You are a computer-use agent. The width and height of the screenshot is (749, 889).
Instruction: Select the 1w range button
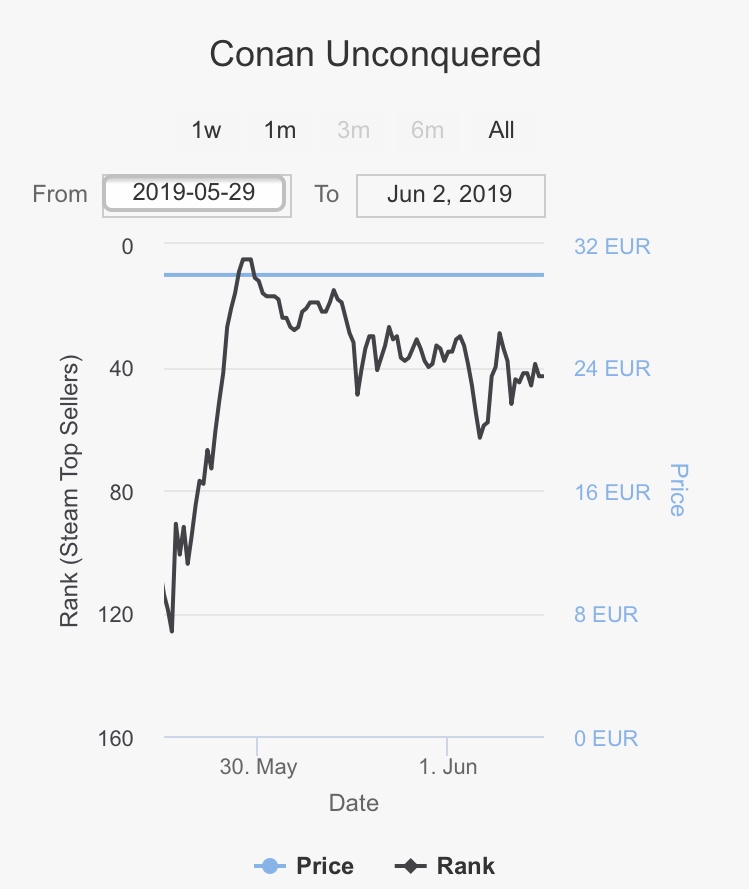206,130
